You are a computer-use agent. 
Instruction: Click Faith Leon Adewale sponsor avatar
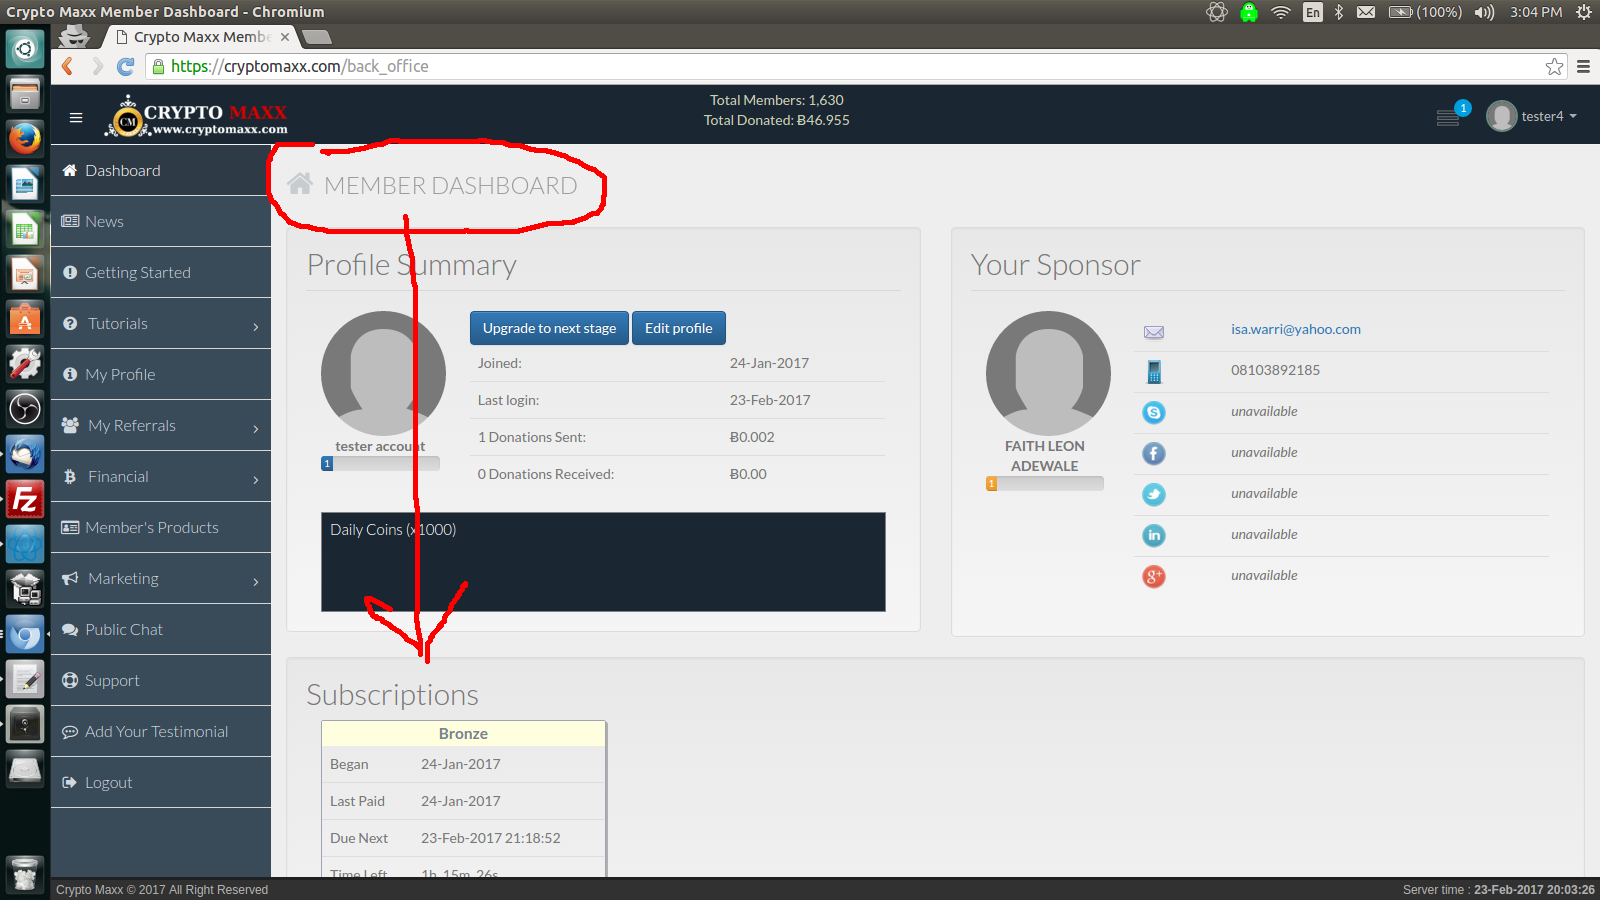(x=1048, y=373)
